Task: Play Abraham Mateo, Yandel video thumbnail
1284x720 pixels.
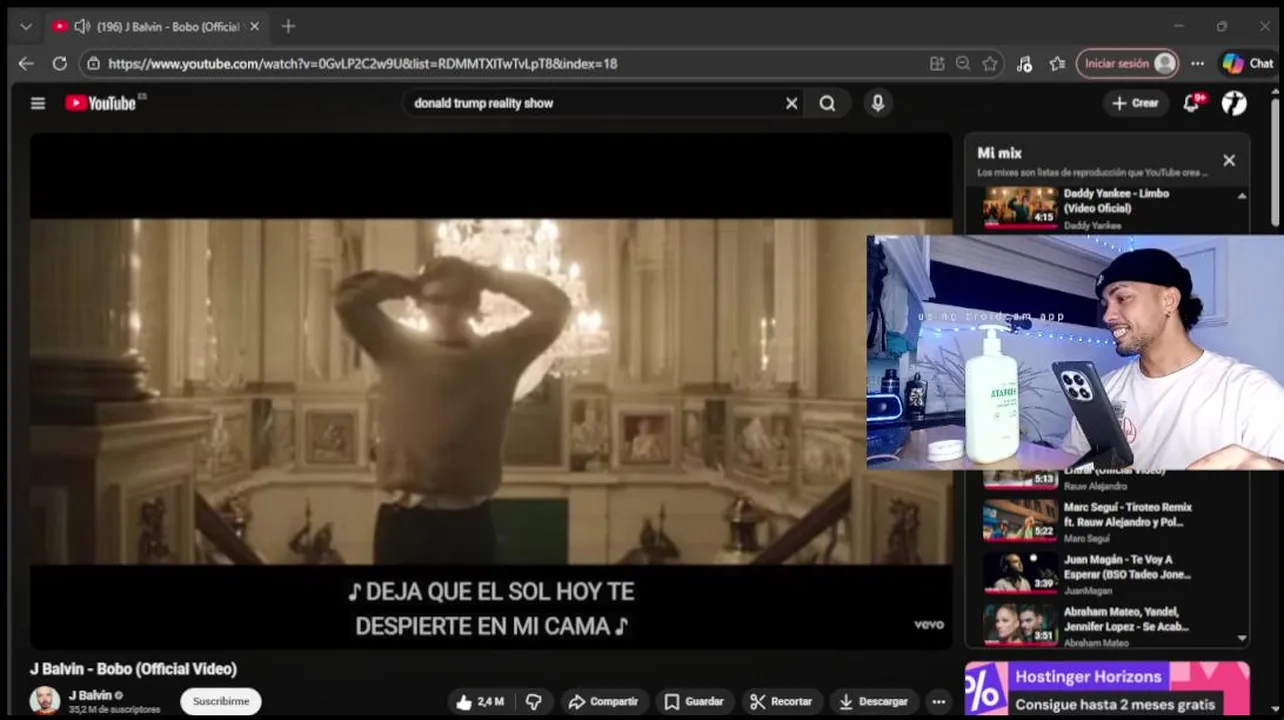Action: click(x=1019, y=624)
